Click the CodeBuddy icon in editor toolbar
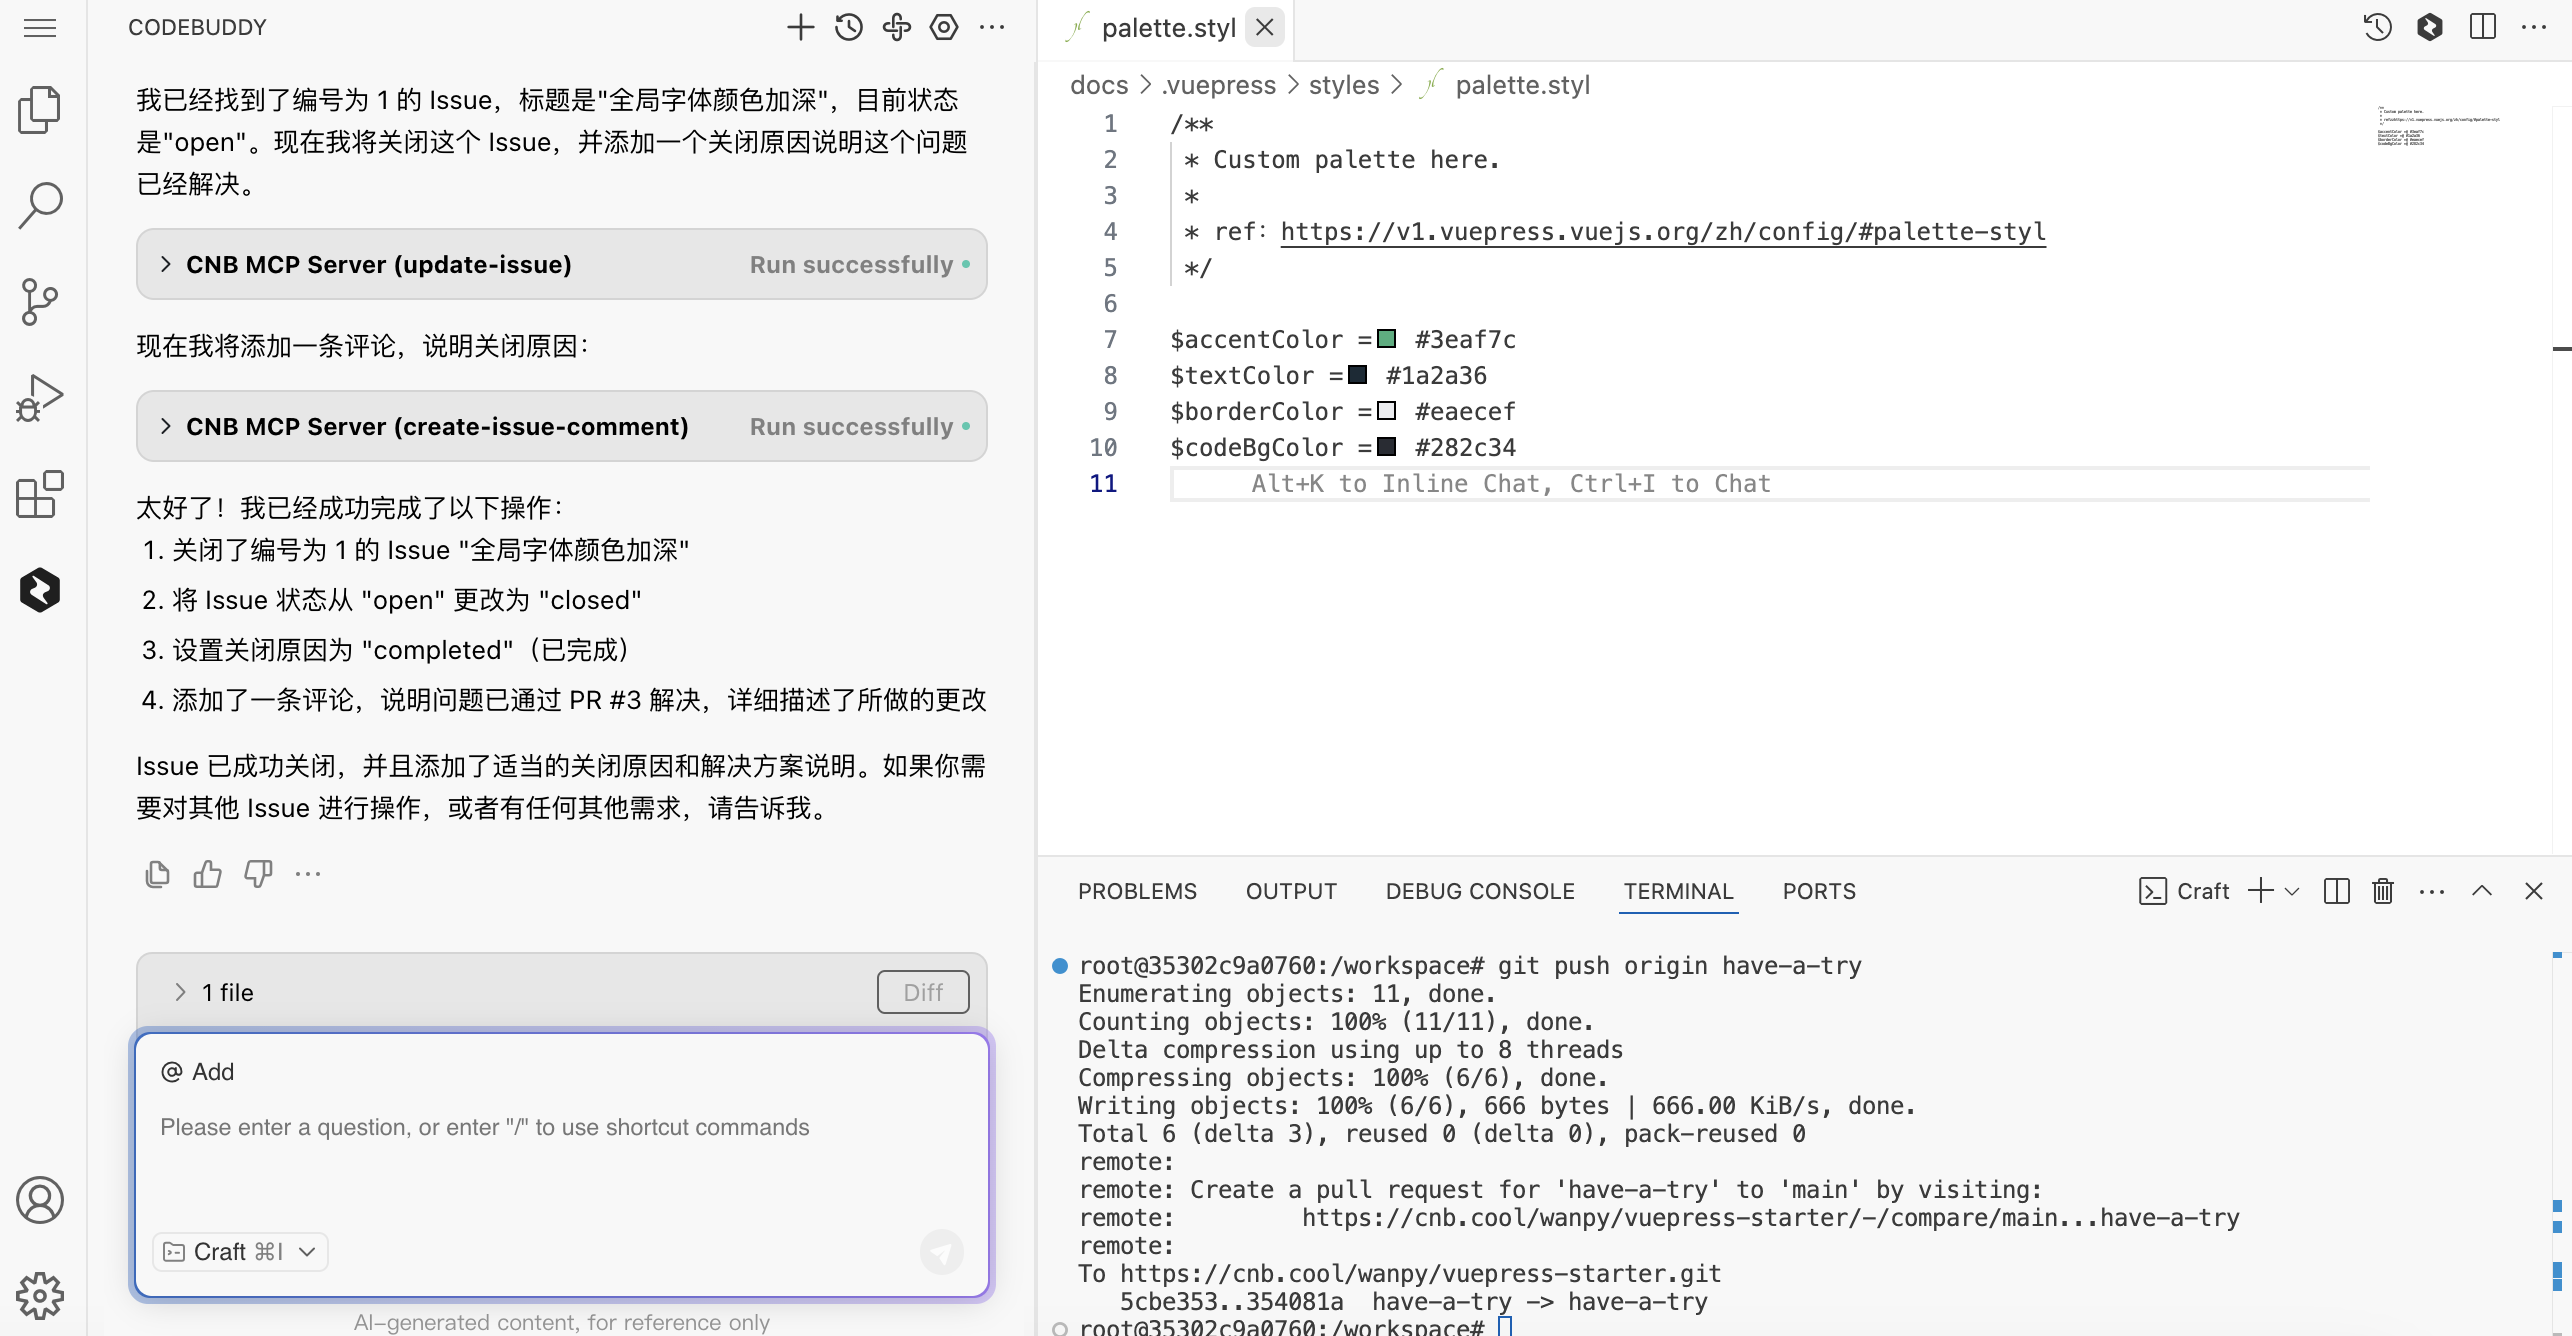Image resolution: width=2572 pixels, height=1336 pixels. click(2430, 27)
